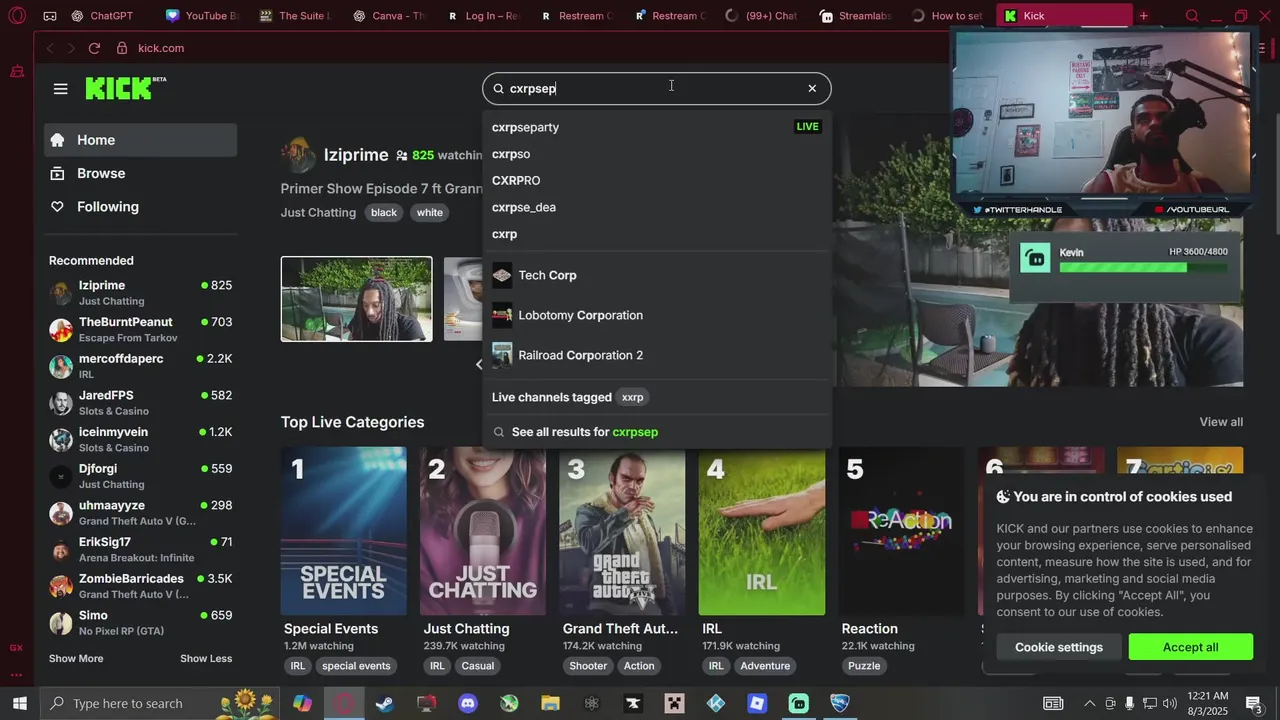Open iceinmyvein recommended channel

point(140,439)
